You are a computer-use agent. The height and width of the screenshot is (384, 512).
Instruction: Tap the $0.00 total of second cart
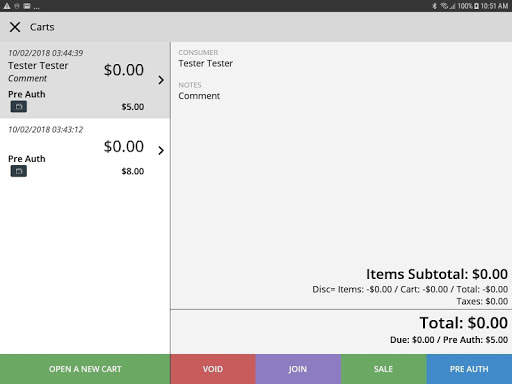[124, 146]
